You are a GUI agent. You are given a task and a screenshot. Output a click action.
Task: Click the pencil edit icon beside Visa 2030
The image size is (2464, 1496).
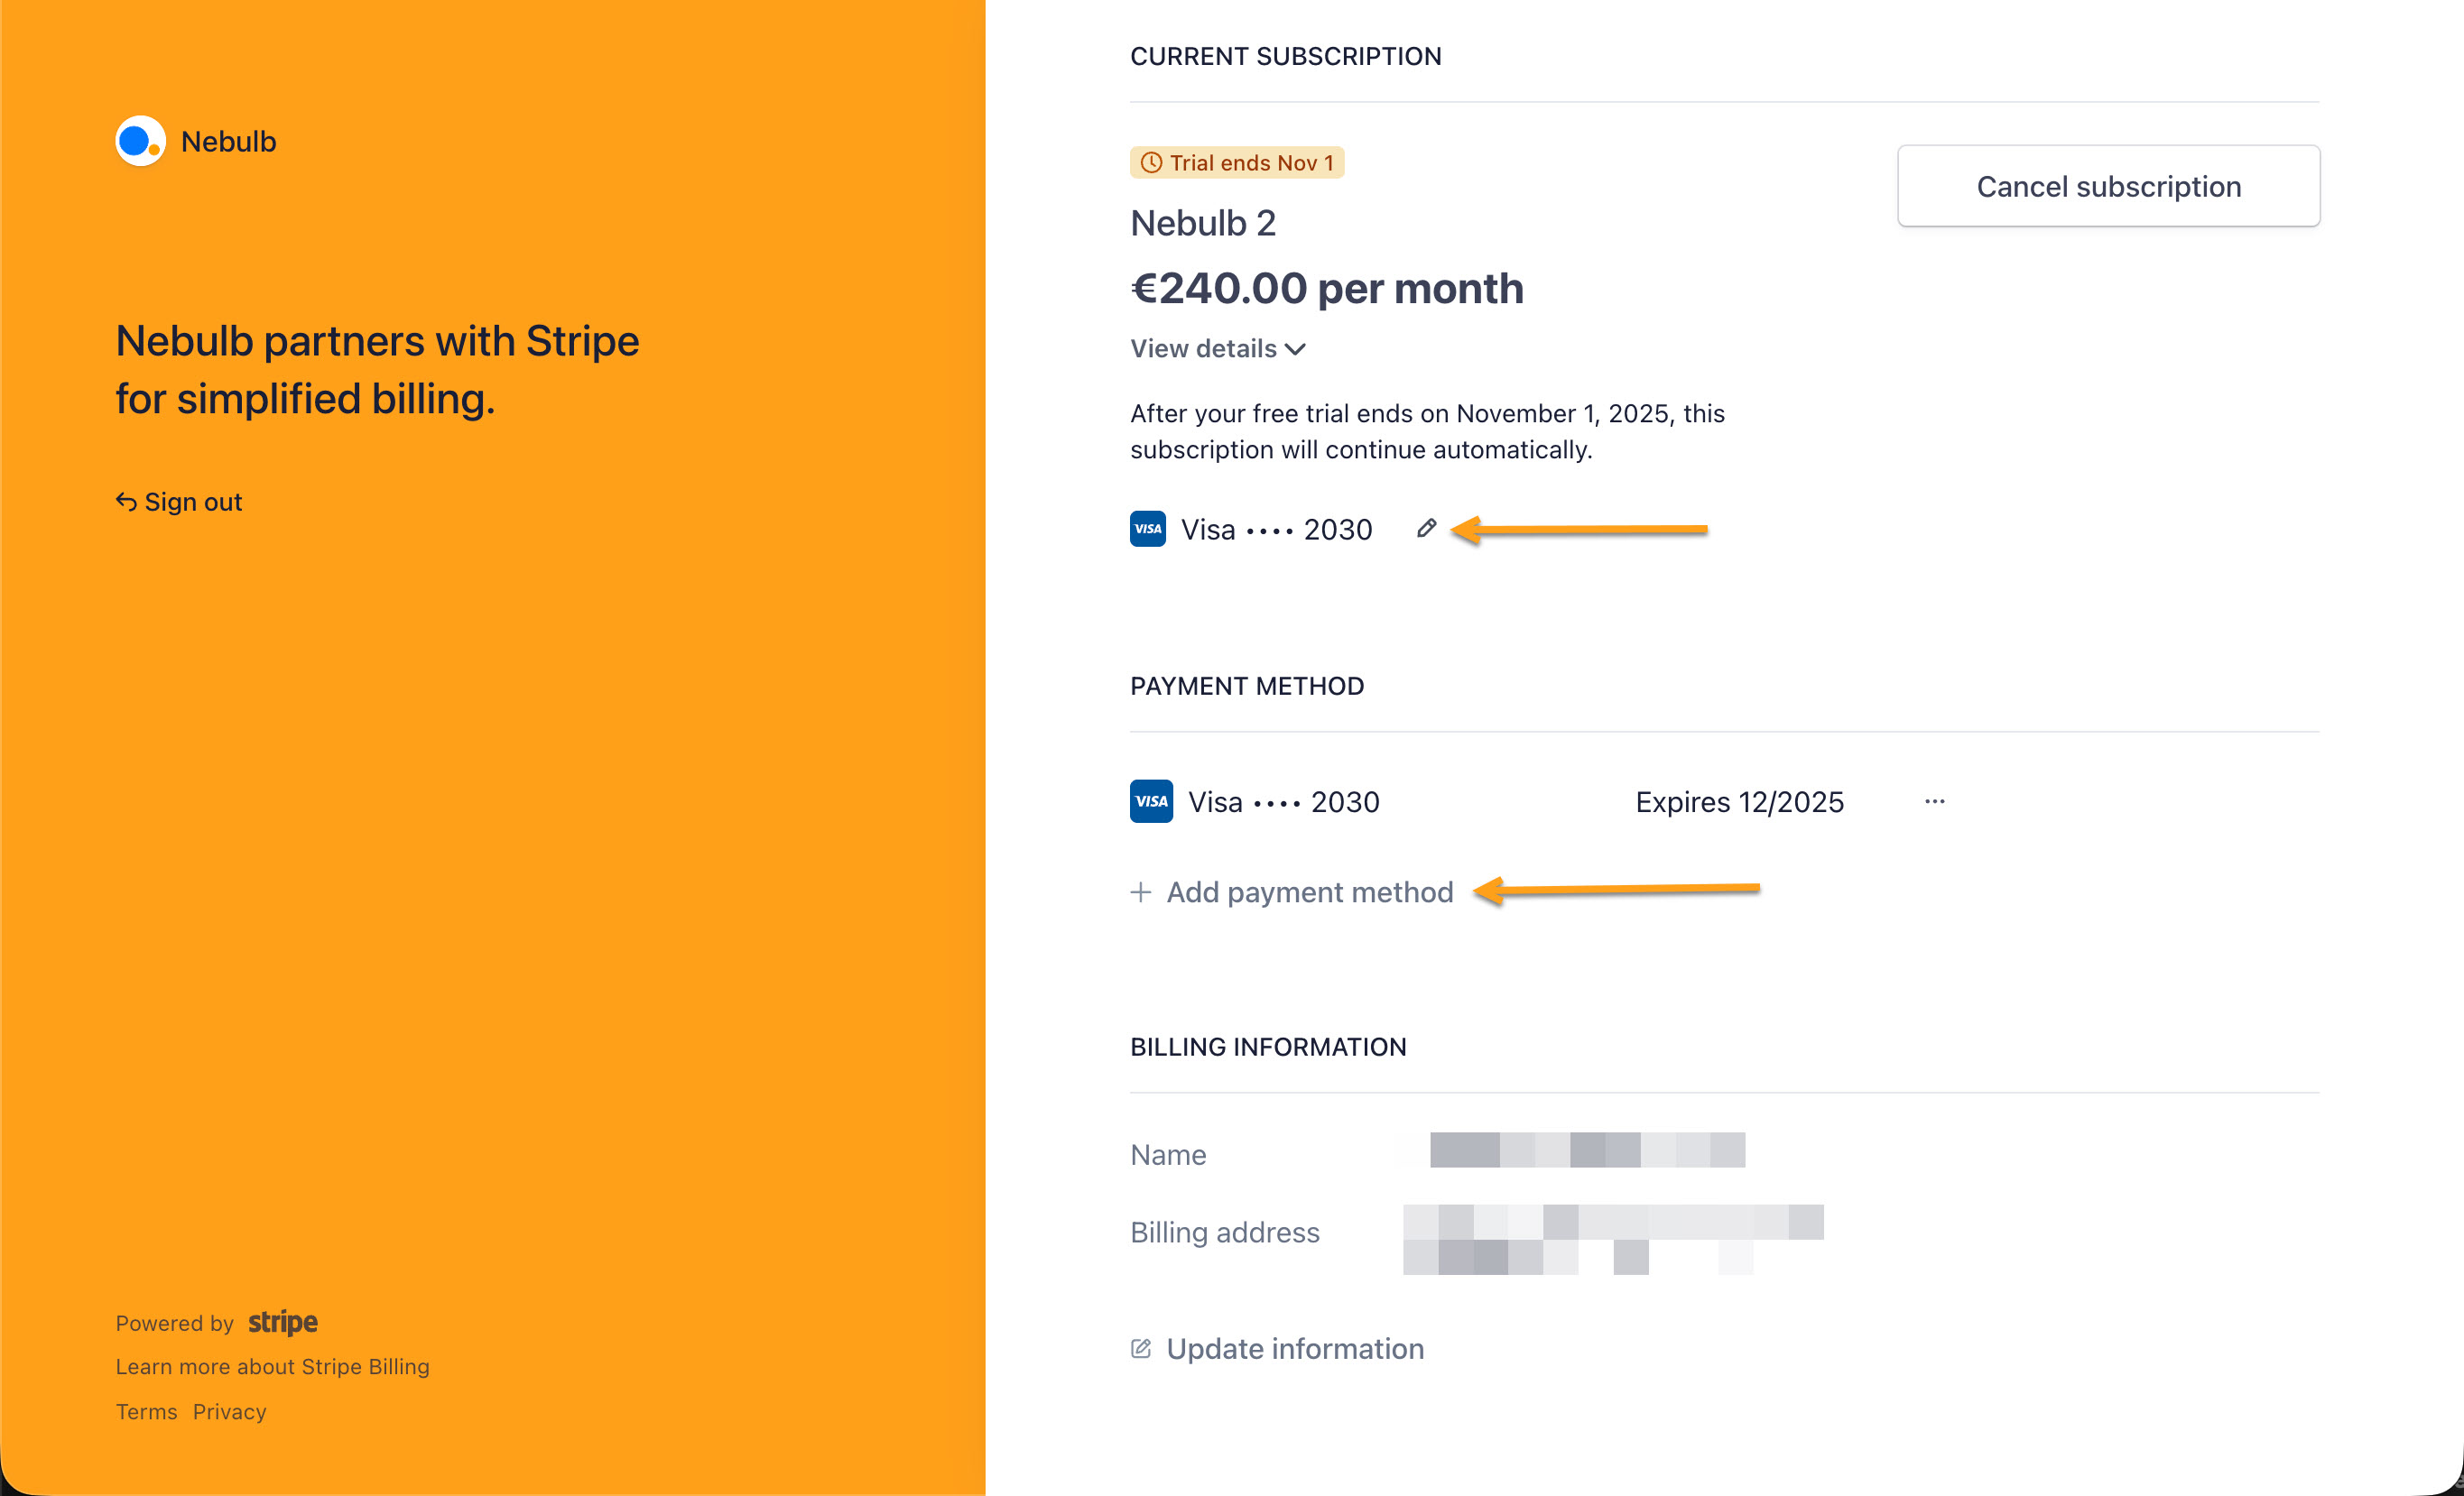click(1426, 529)
